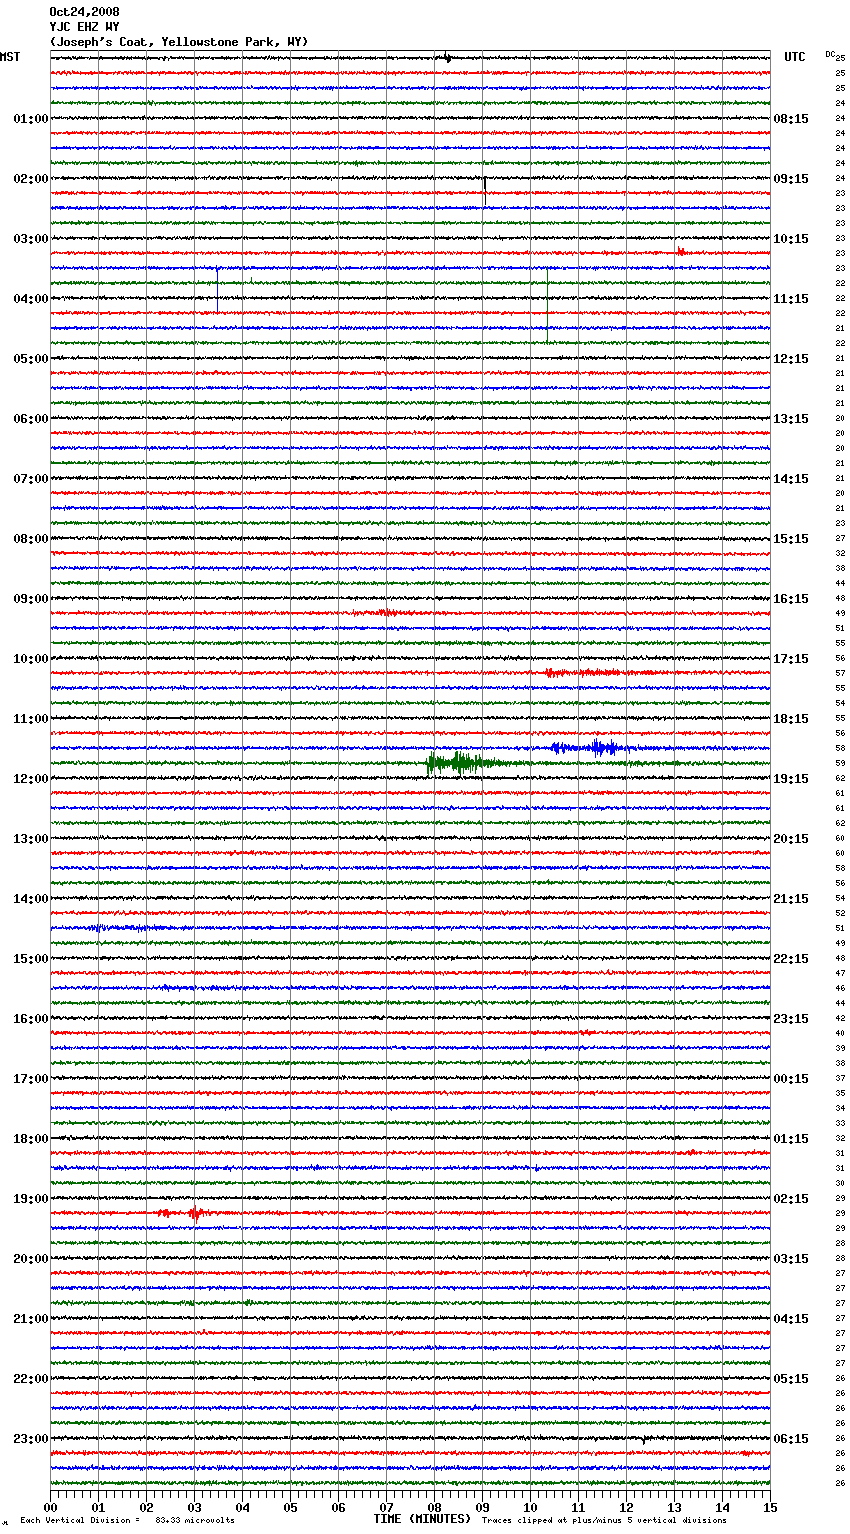Select the 21:00 MST time label
The width and height of the screenshot is (850, 1534).
[31, 1319]
